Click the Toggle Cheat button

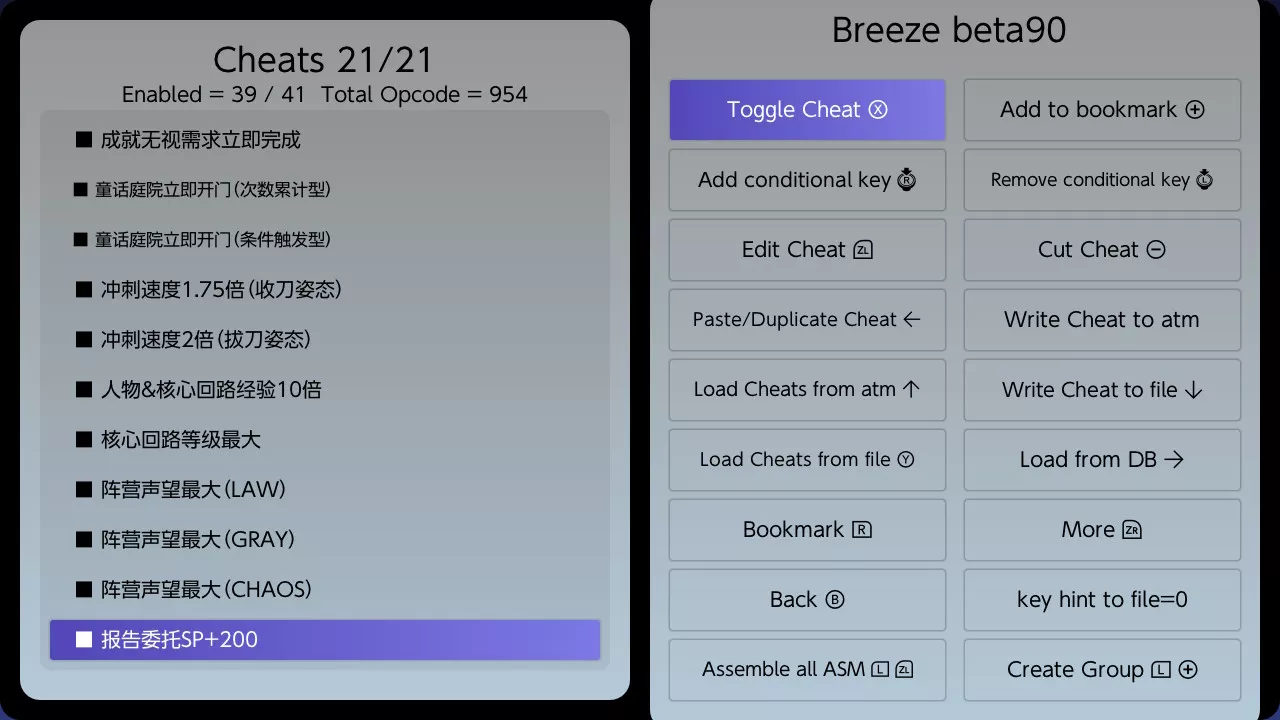point(807,110)
